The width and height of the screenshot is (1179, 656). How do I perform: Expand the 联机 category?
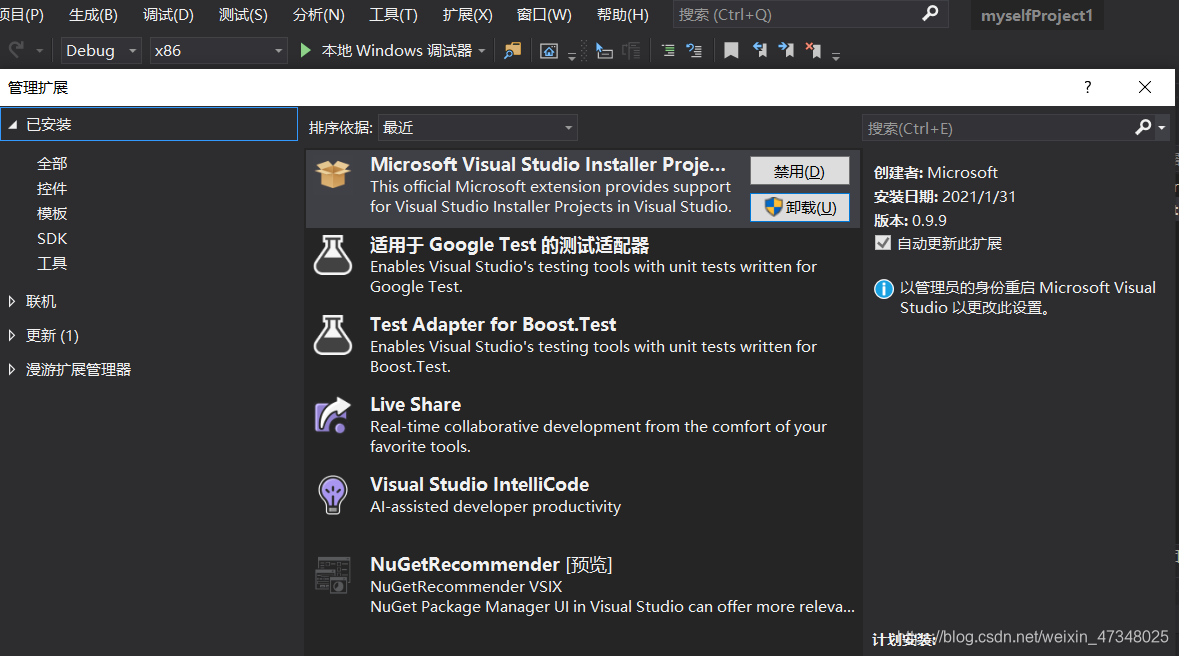click(x=11, y=302)
